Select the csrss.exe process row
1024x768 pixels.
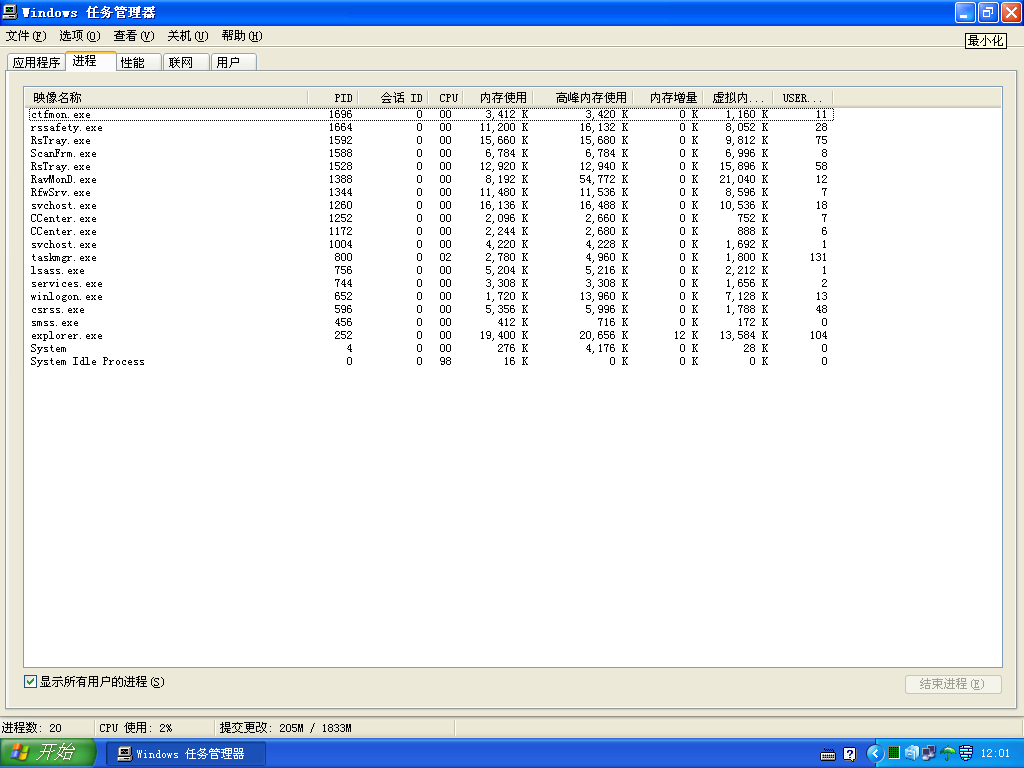point(431,310)
